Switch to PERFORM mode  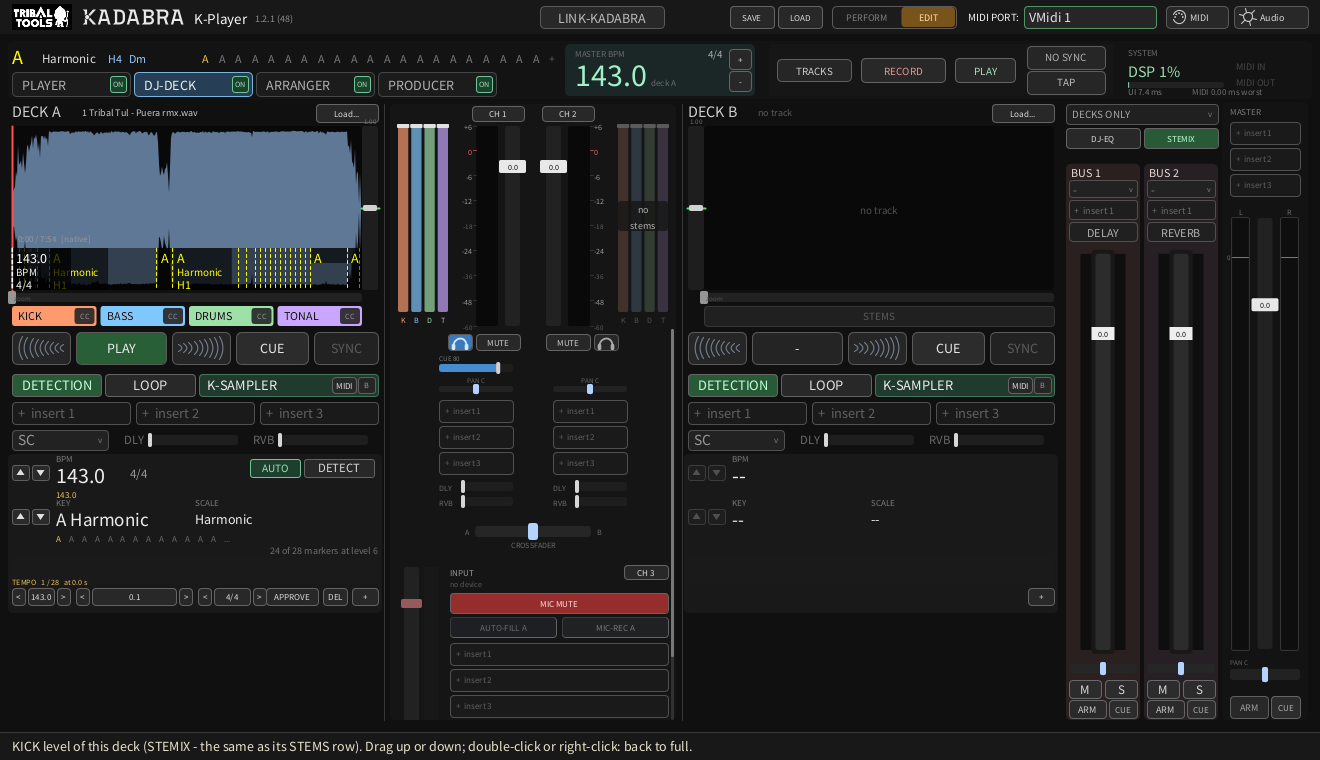coord(866,17)
